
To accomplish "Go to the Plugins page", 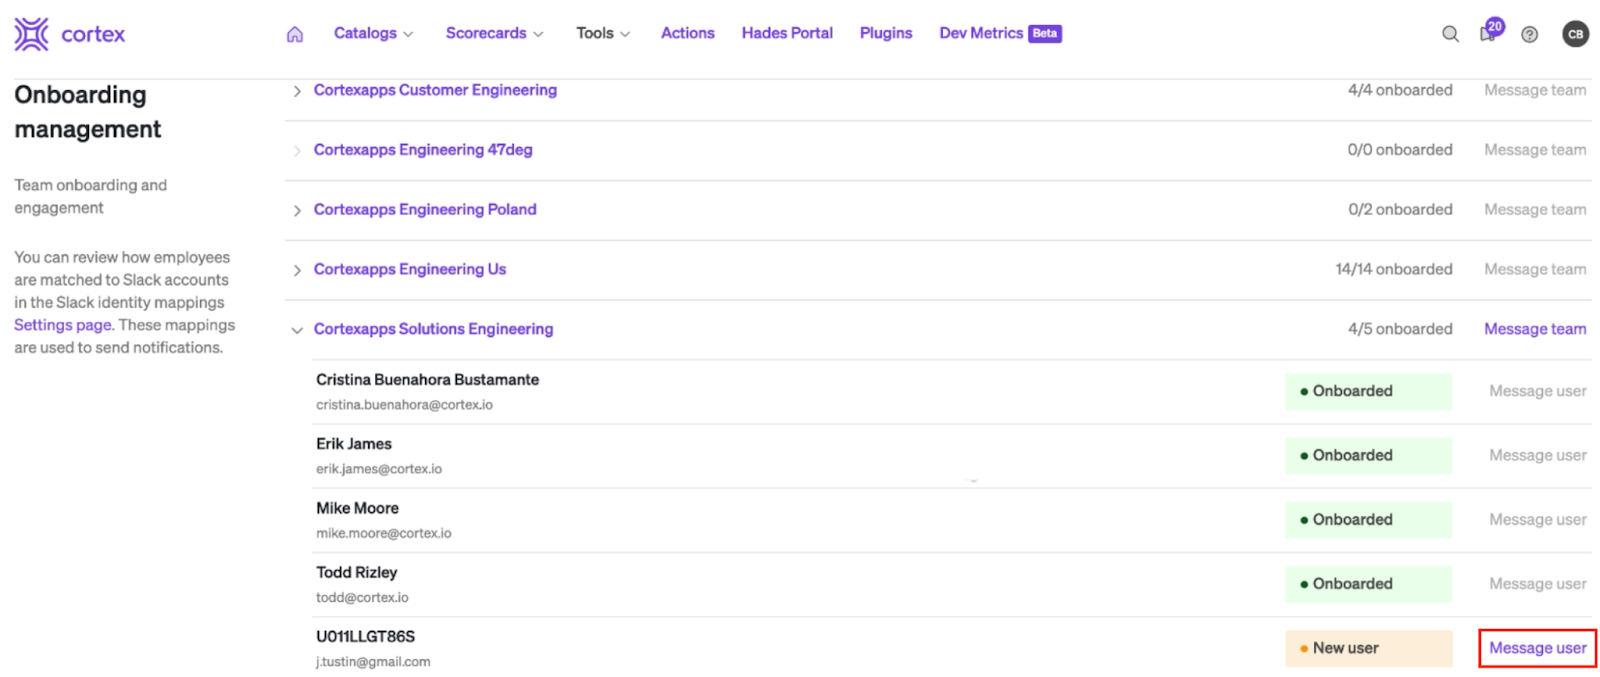I will coord(885,33).
